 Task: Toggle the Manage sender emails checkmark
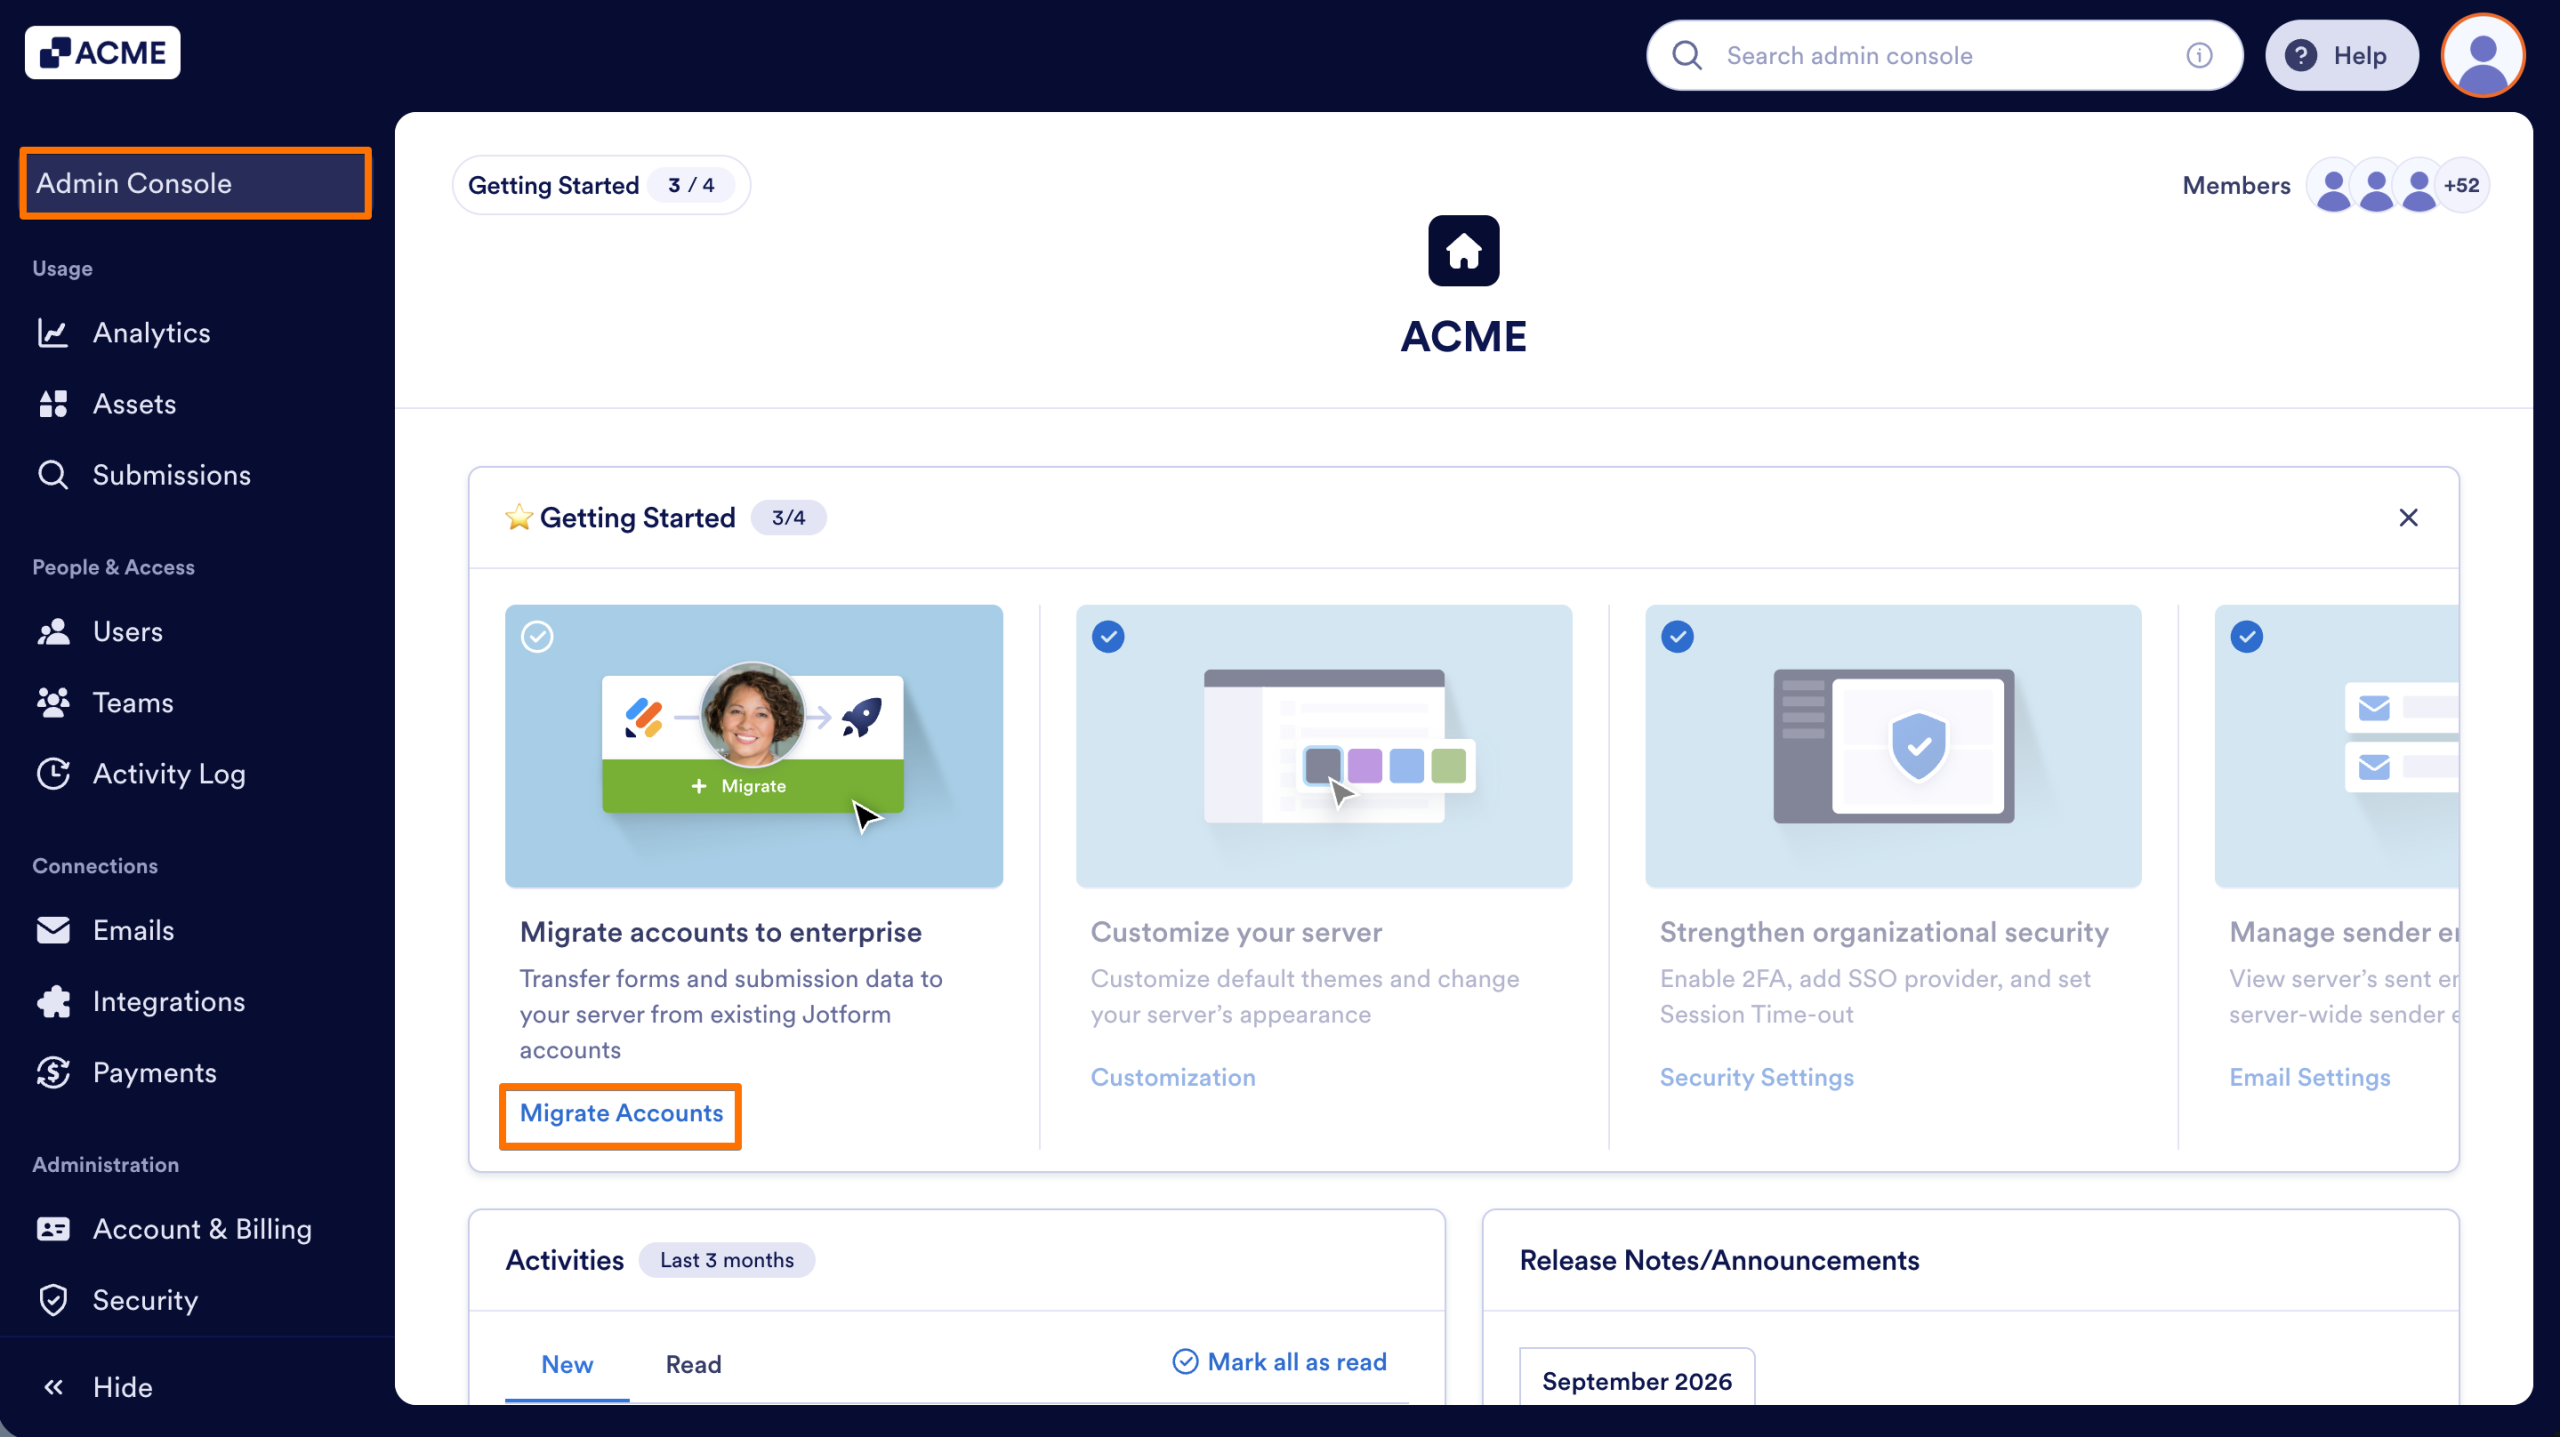(2247, 637)
